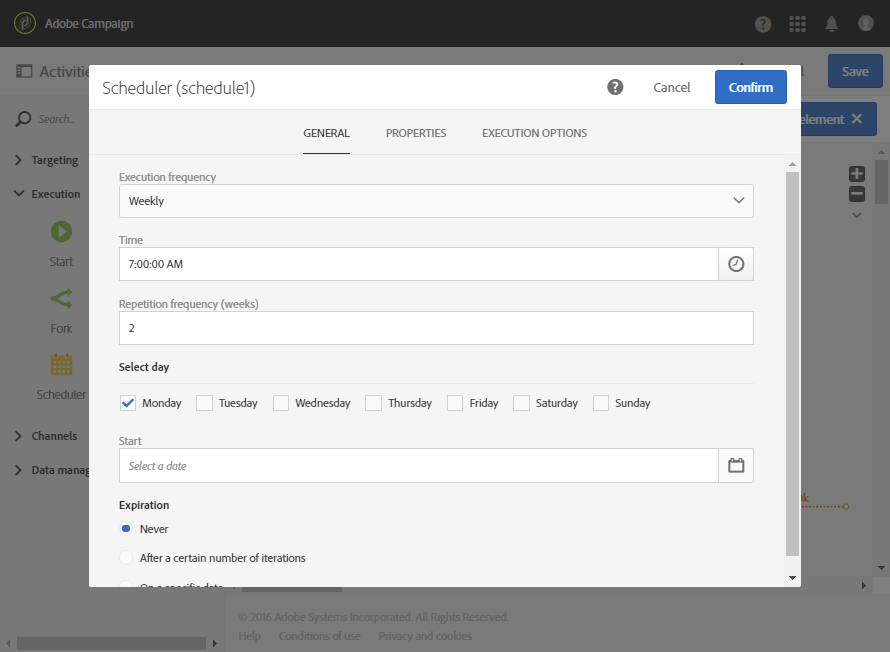Viewport: 890px width, 652px height.
Task: Open the apps grid icon
Action: 797,24
